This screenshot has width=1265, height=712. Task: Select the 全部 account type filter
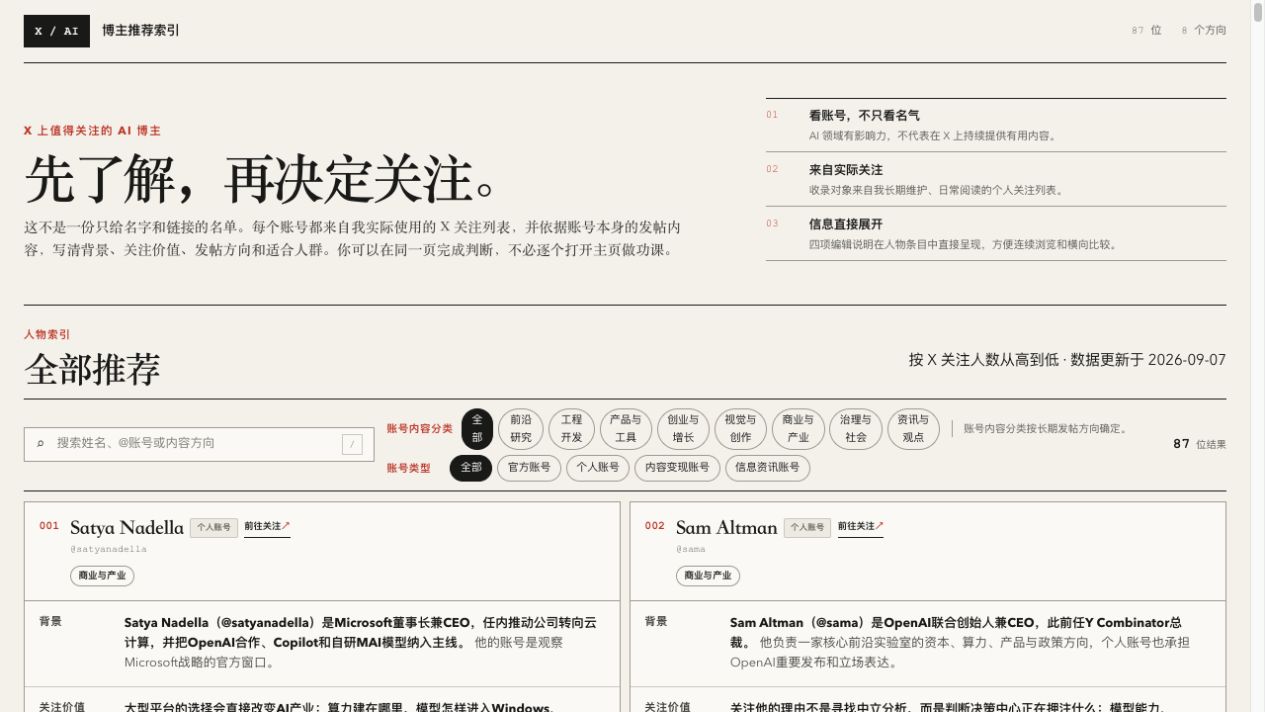pos(471,468)
